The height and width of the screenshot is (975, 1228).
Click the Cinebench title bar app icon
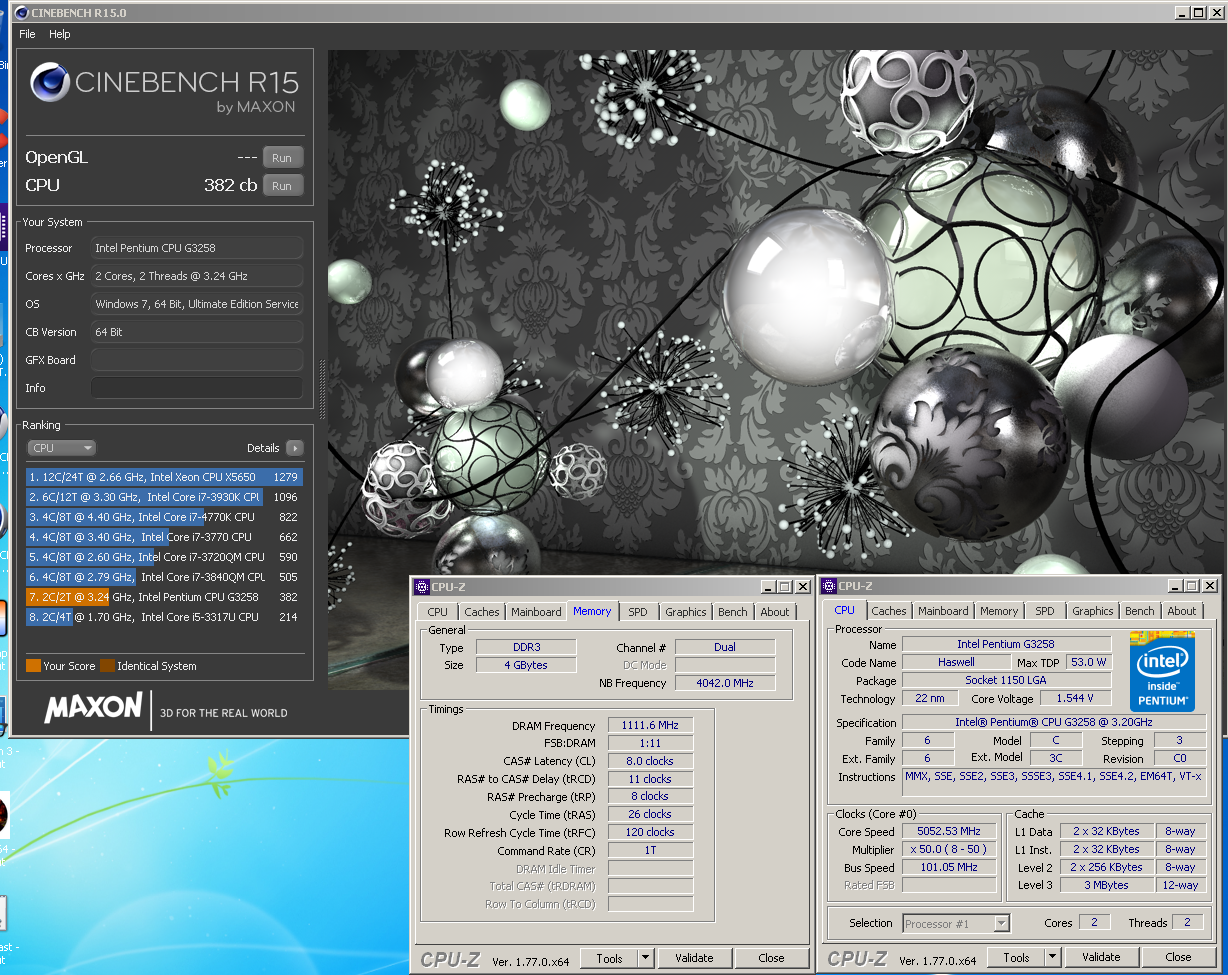(x=22, y=13)
